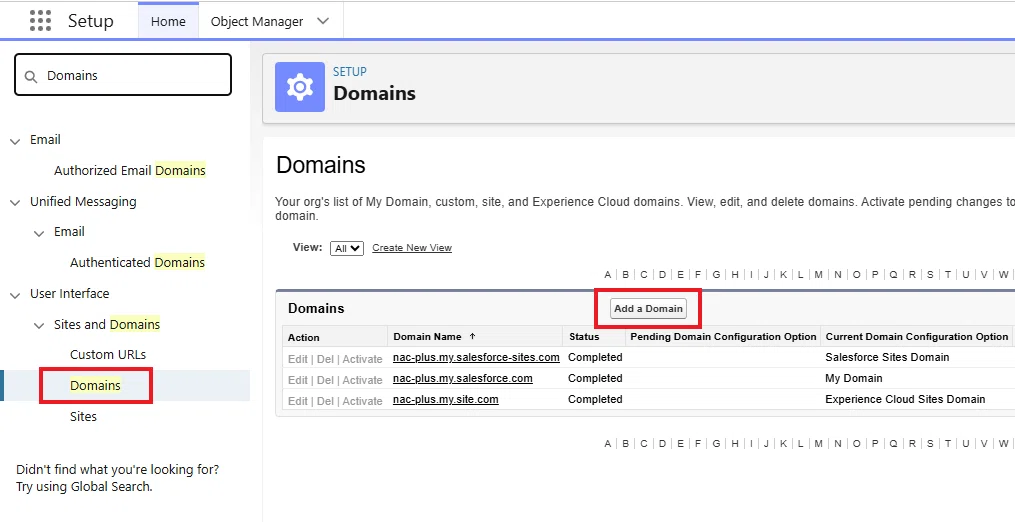The width and height of the screenshot is (1015, 522).
Task: Open the Object Manager tab
Action: coord(257,21)
